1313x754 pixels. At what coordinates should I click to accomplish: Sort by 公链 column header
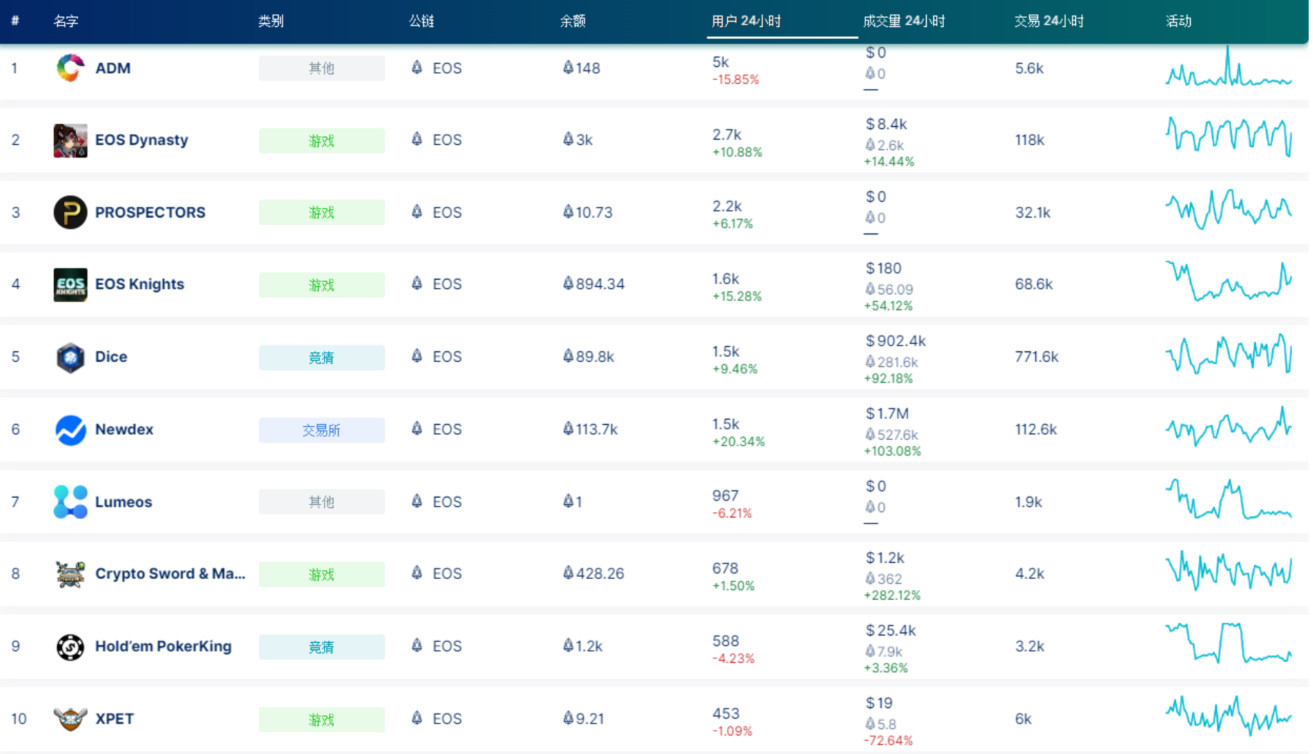(x=421, y=21)
